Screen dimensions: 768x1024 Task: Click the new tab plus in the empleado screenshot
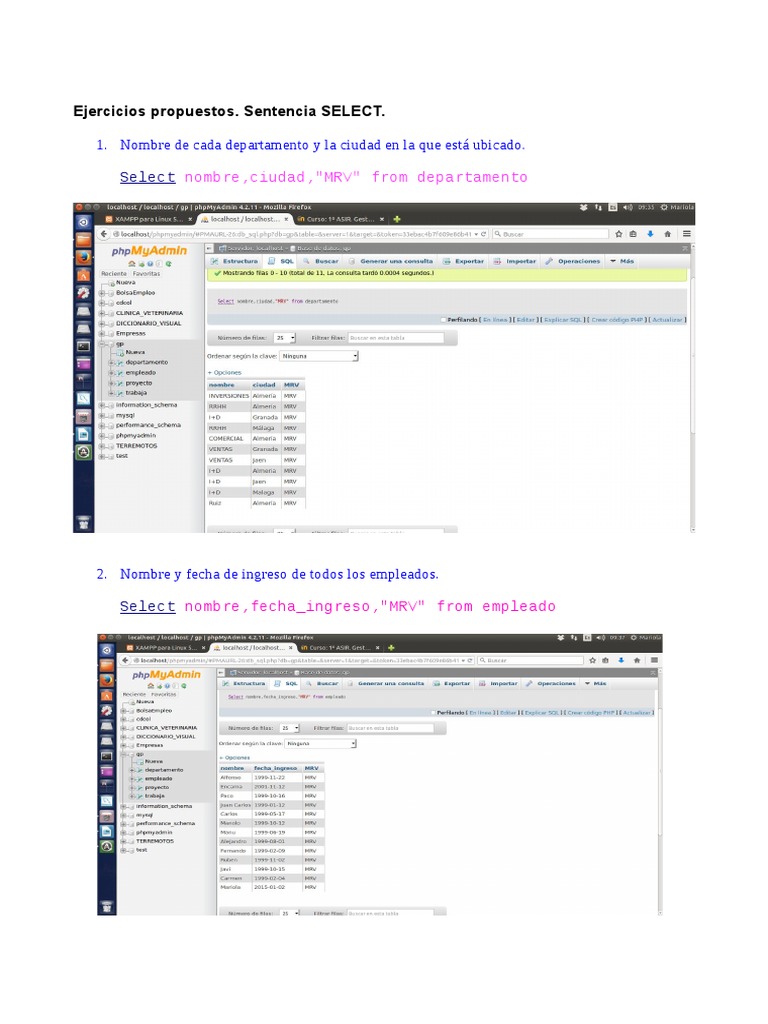[391, 648]
